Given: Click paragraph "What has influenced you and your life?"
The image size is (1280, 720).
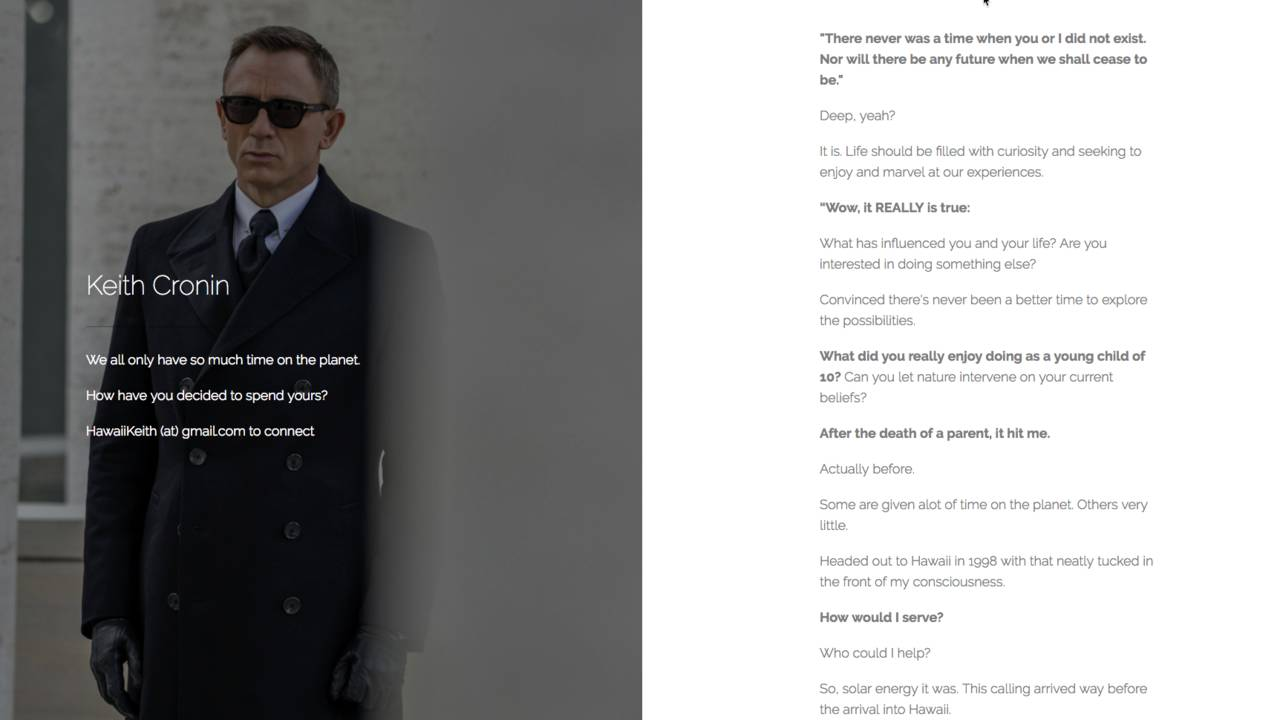Looking at the screenshot, I should point(963,254).
